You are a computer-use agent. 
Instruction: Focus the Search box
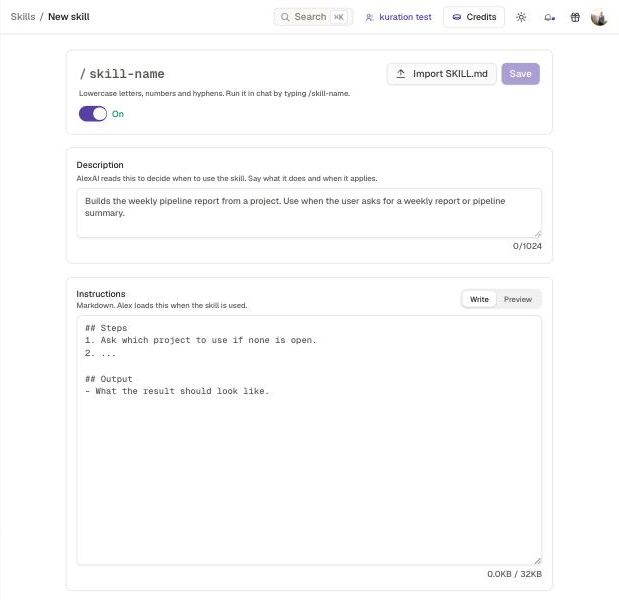coord(313,17)
